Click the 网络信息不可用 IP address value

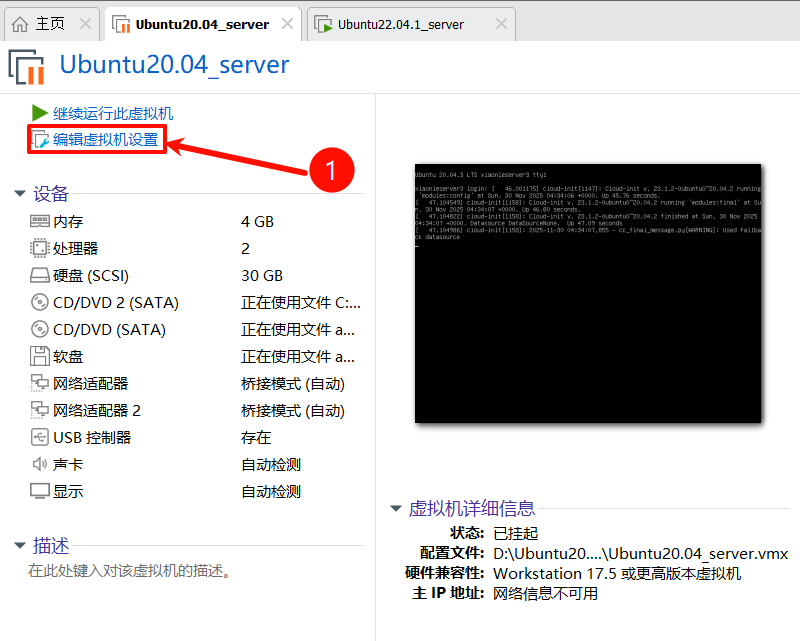(x=545, y=594)
